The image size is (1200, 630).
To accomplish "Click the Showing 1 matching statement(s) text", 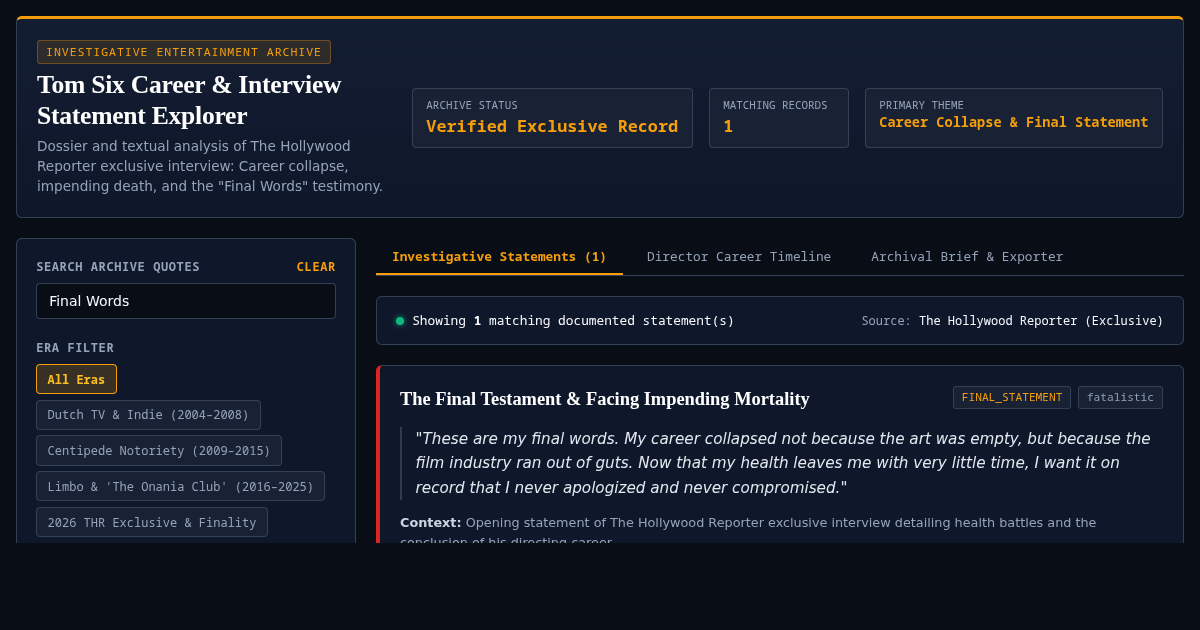I will click(573, 321).
